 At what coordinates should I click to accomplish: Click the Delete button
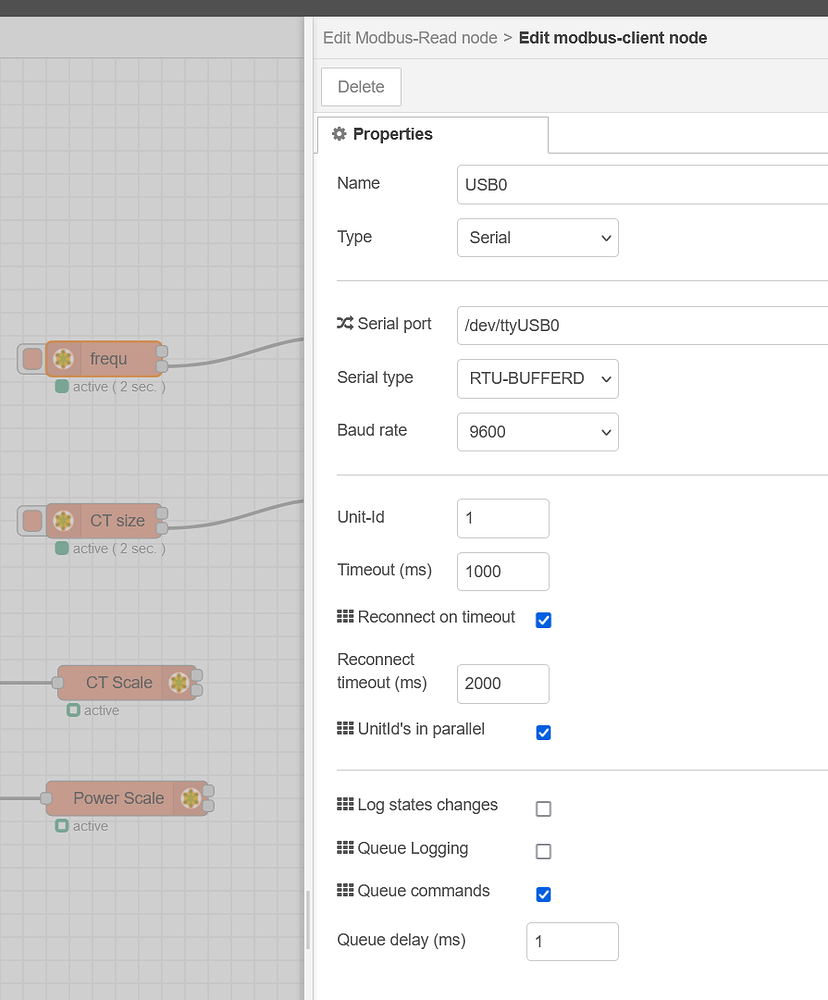coord(360,86)
